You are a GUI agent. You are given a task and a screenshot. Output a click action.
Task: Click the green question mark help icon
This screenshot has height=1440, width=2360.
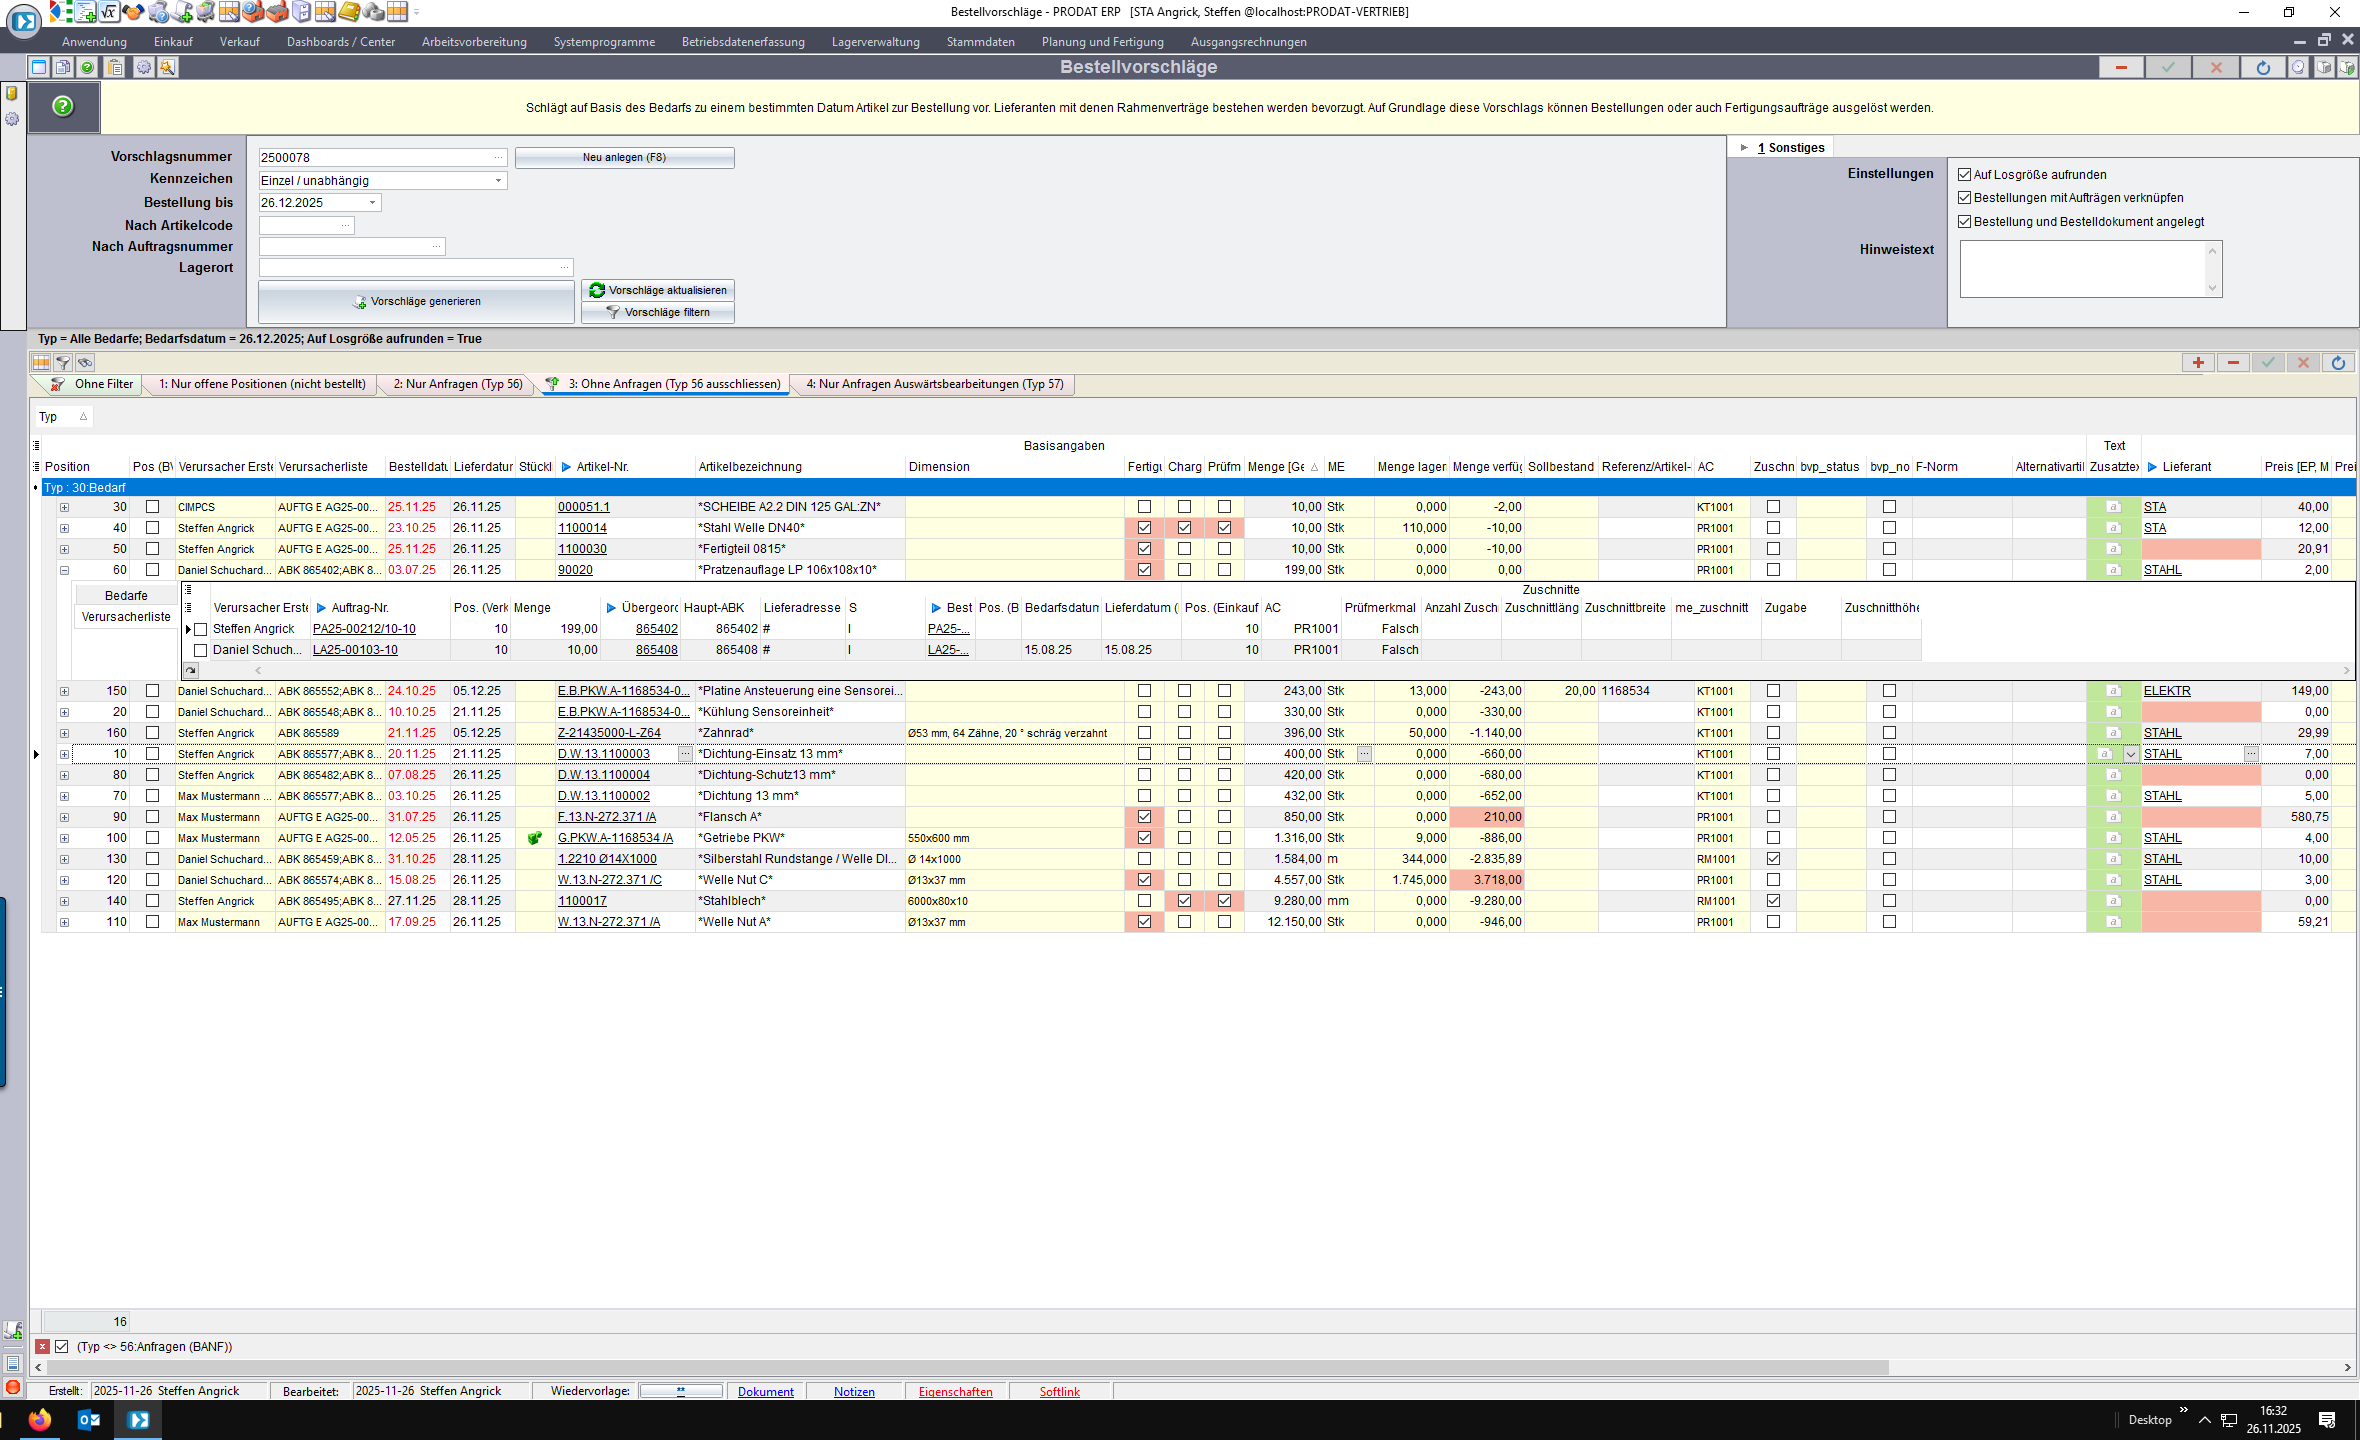click(63, 106)
